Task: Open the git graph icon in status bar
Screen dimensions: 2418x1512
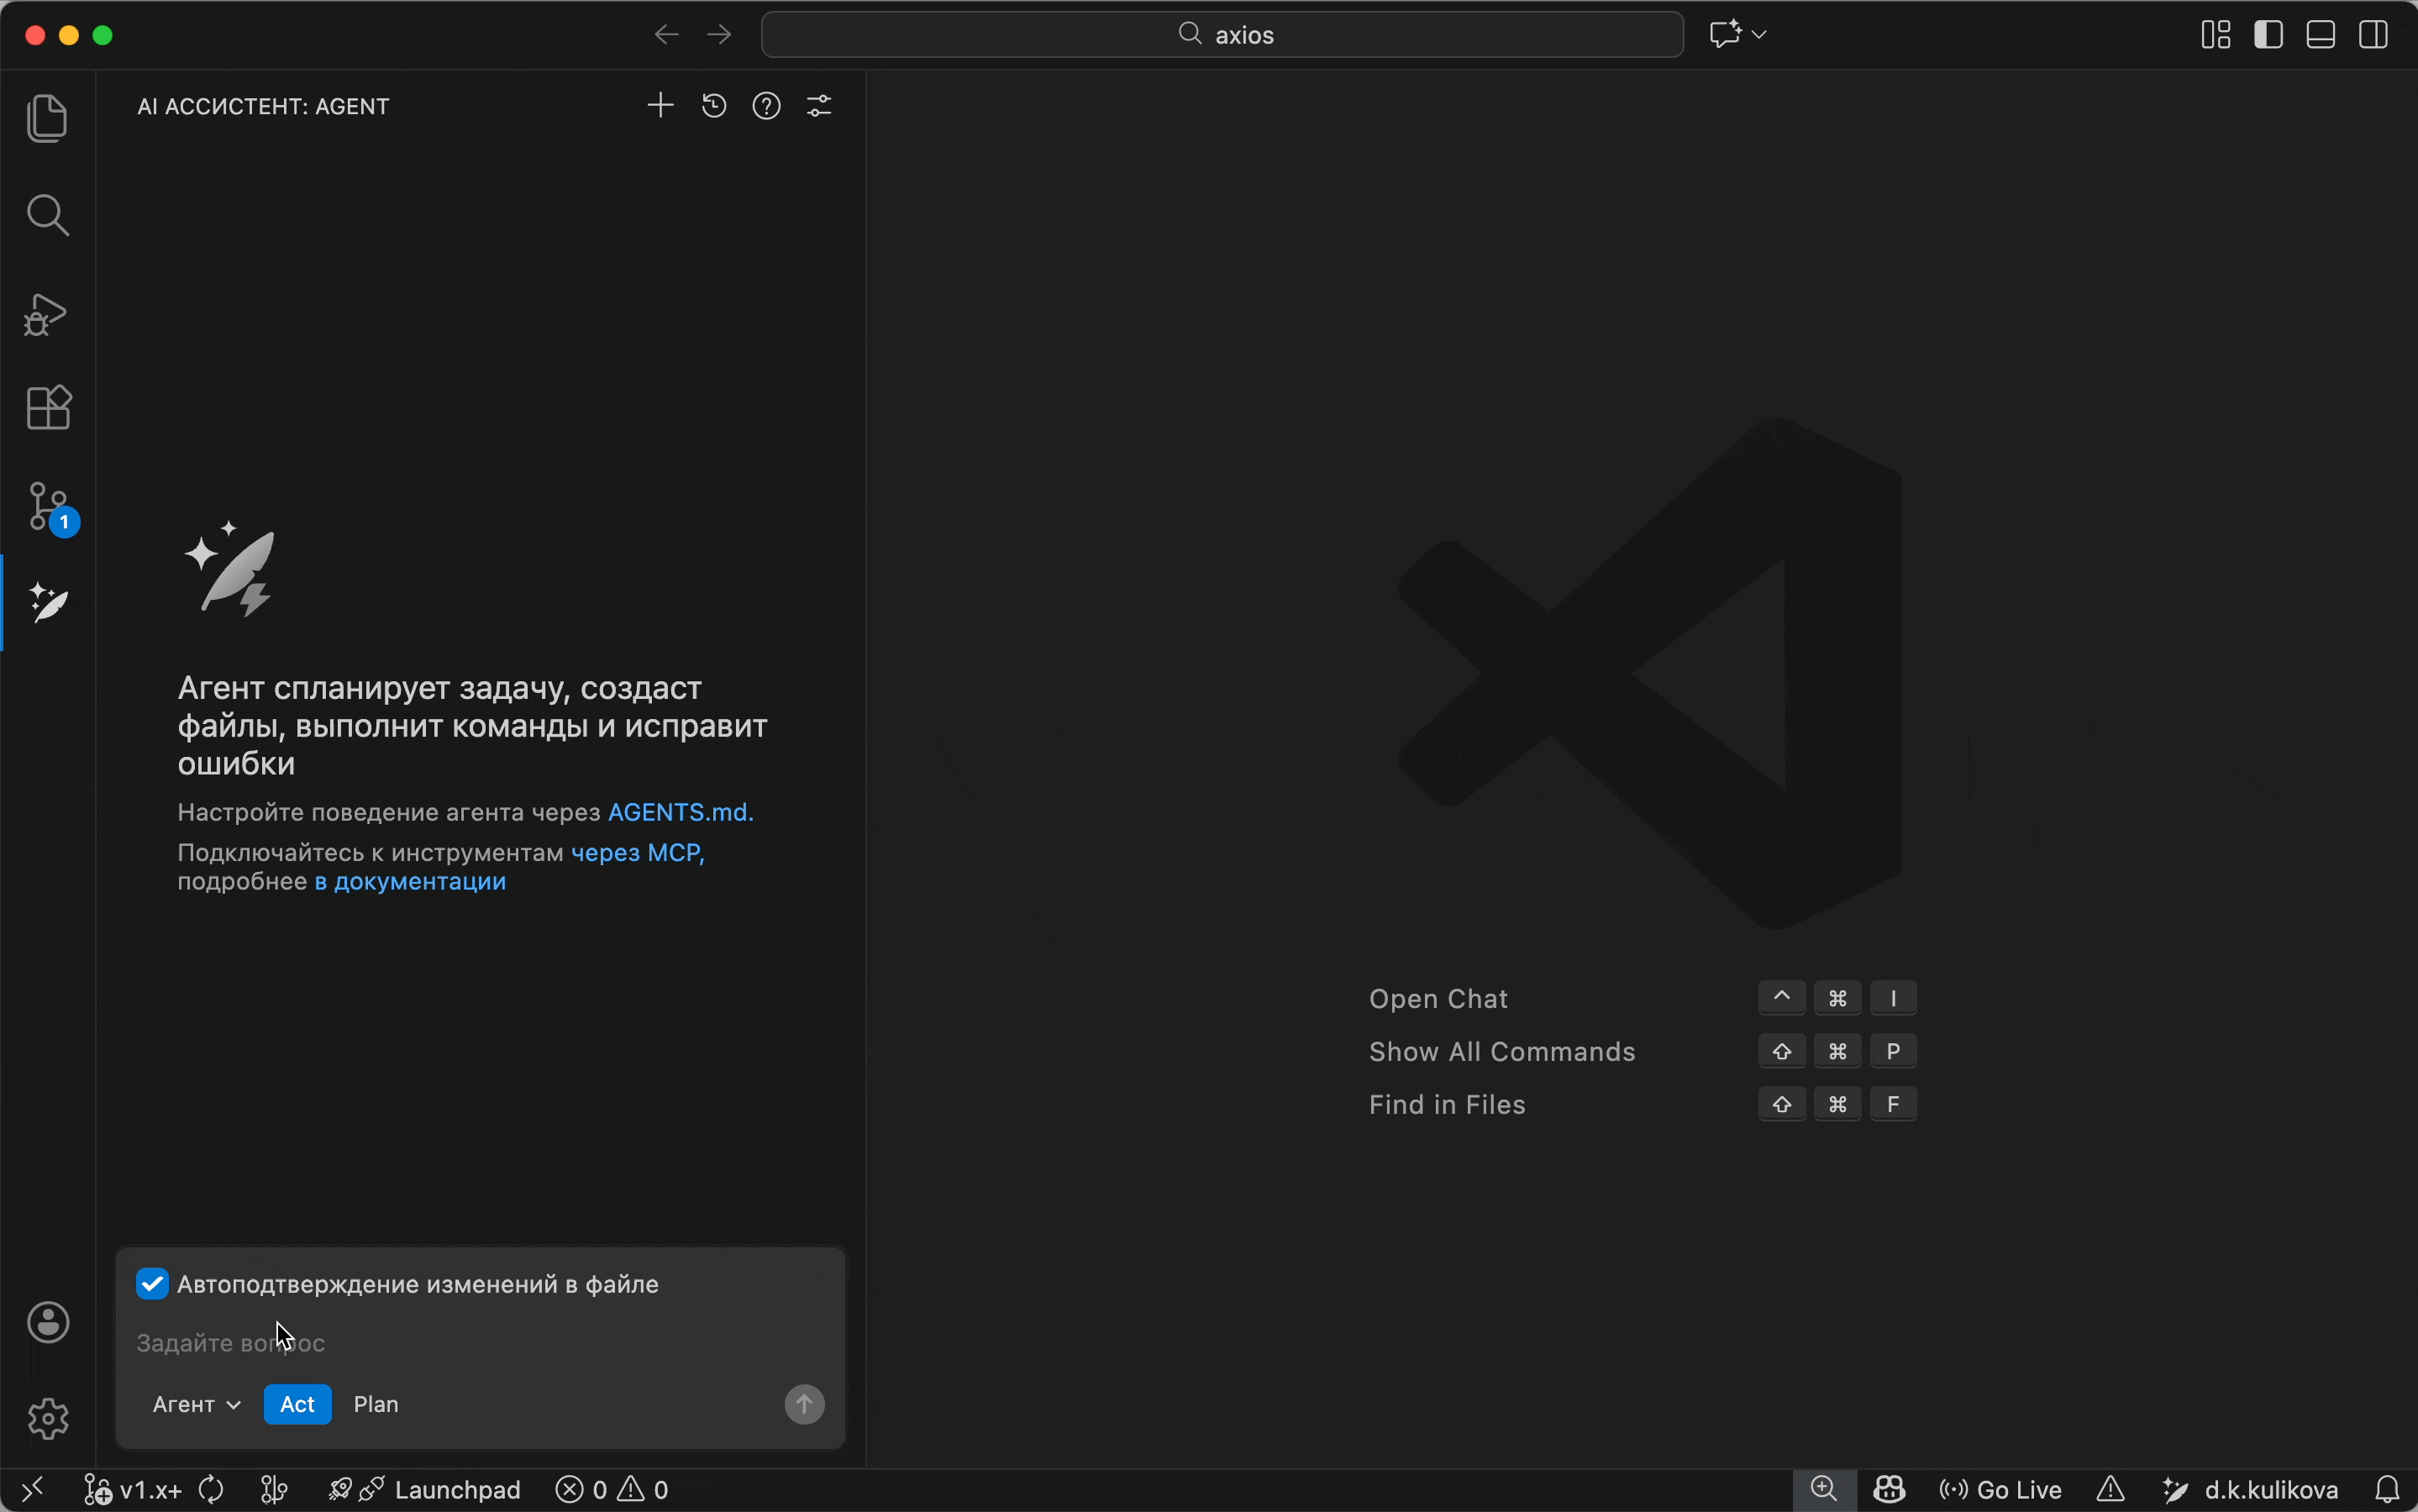Action: [274, 1490]
